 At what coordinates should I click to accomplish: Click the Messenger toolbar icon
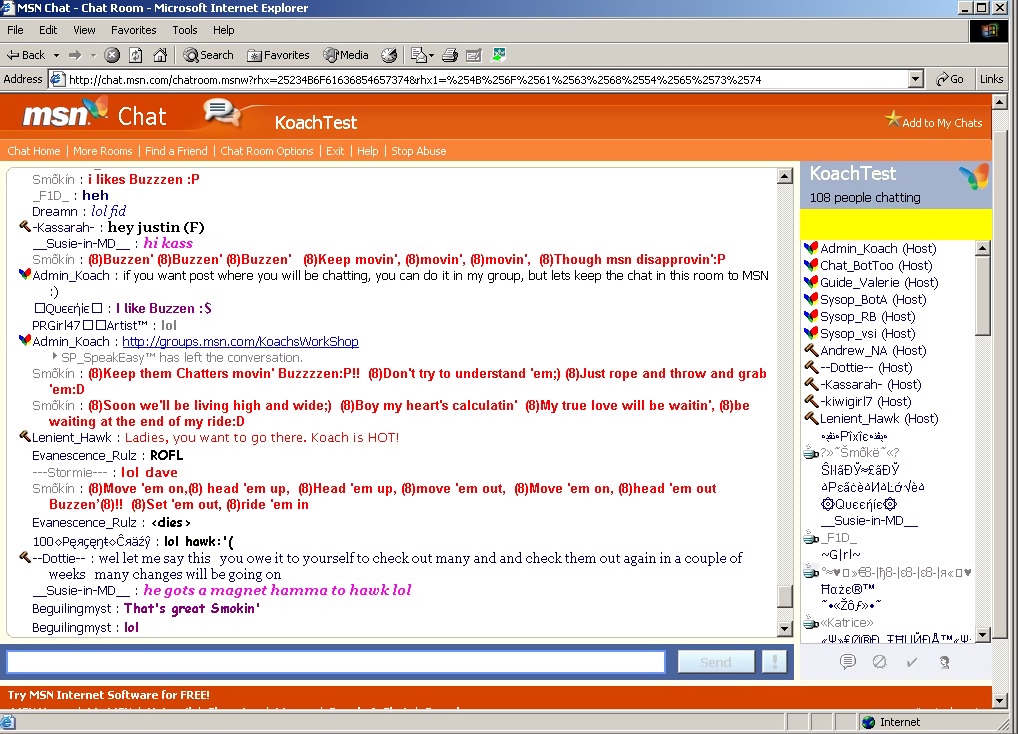[499, 55]
